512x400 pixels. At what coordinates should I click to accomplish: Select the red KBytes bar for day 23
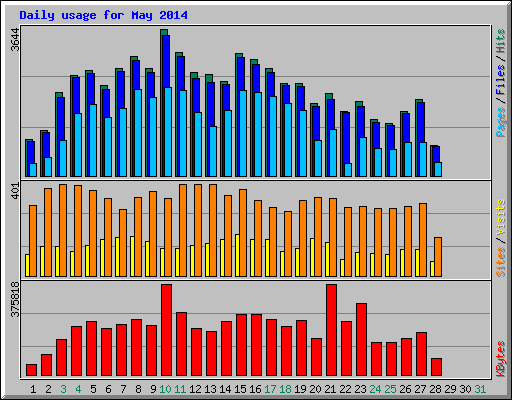click(x=361, y=340)
